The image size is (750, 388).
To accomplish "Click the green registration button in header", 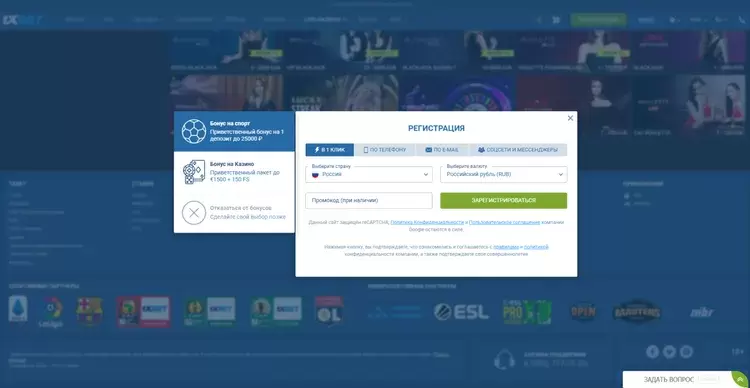I will pos(598,20).
